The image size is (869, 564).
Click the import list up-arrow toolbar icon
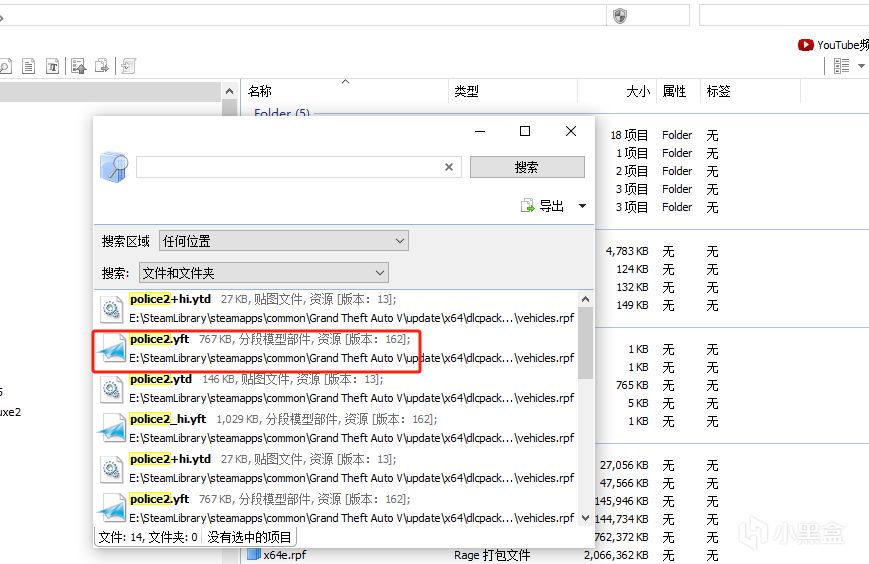(x=79, y=66)
